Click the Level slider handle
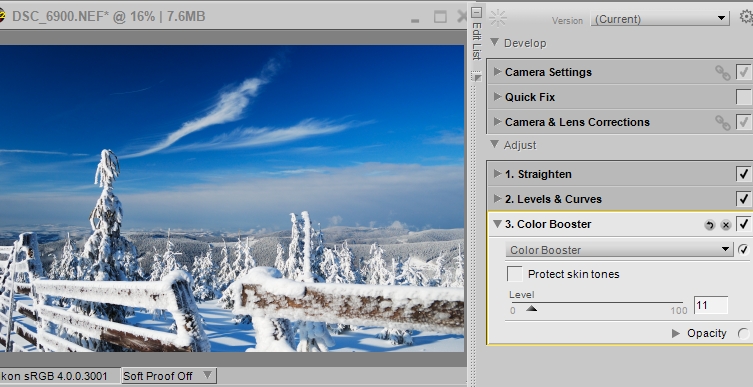Viewport: 753px width, 387px height. click(x=531, y=308)
